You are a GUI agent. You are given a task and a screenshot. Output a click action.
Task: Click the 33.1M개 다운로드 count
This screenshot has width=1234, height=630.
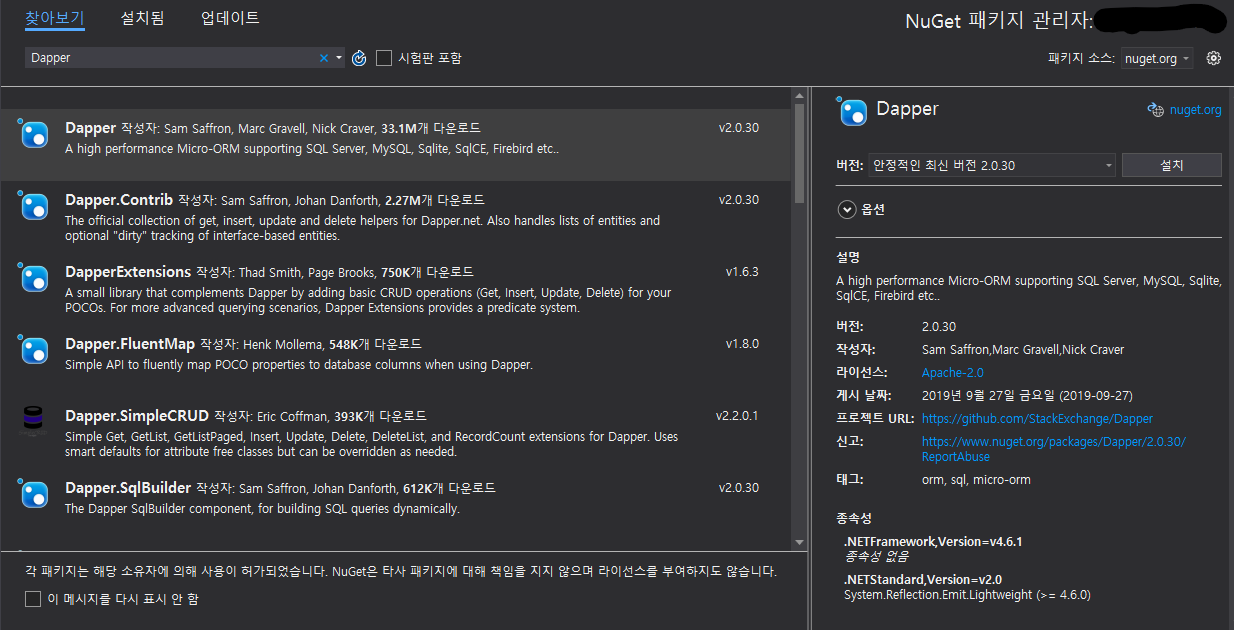[x=430, y=128]
